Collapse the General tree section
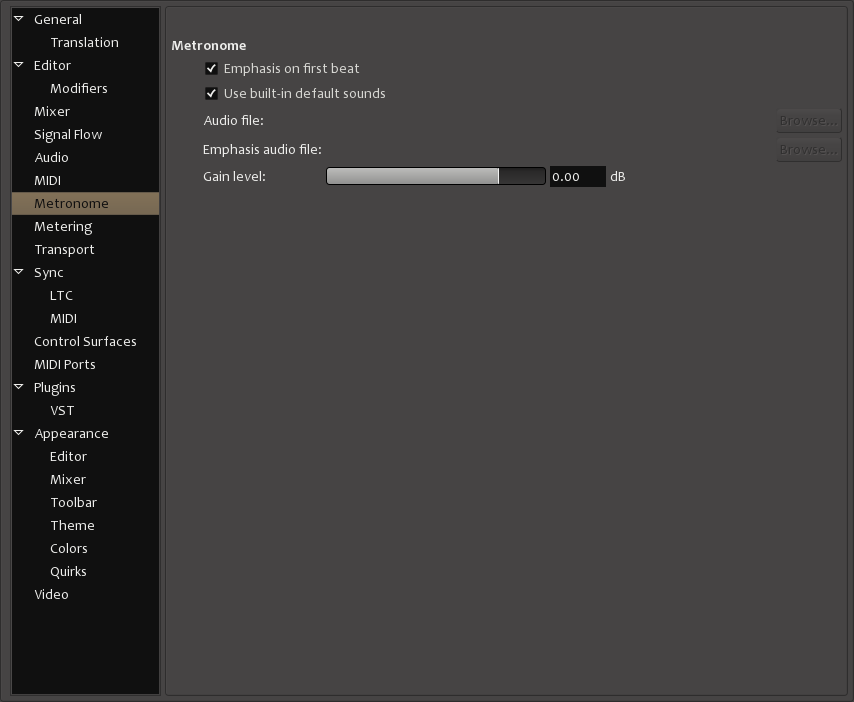This screenshot has height=702, width=854. (x=19, y=19)
